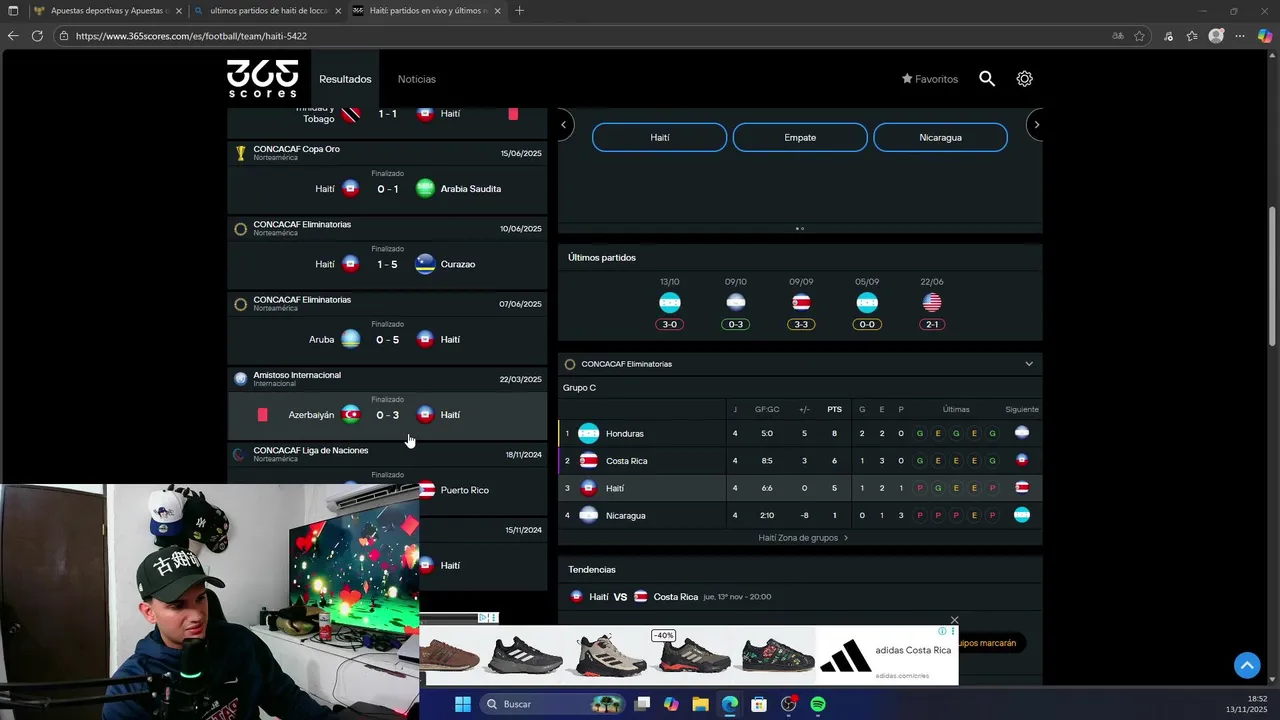Viewport: 1280px width, 720px height.
Task: Close the adidas advertisement banner
Action: [954, 620]
